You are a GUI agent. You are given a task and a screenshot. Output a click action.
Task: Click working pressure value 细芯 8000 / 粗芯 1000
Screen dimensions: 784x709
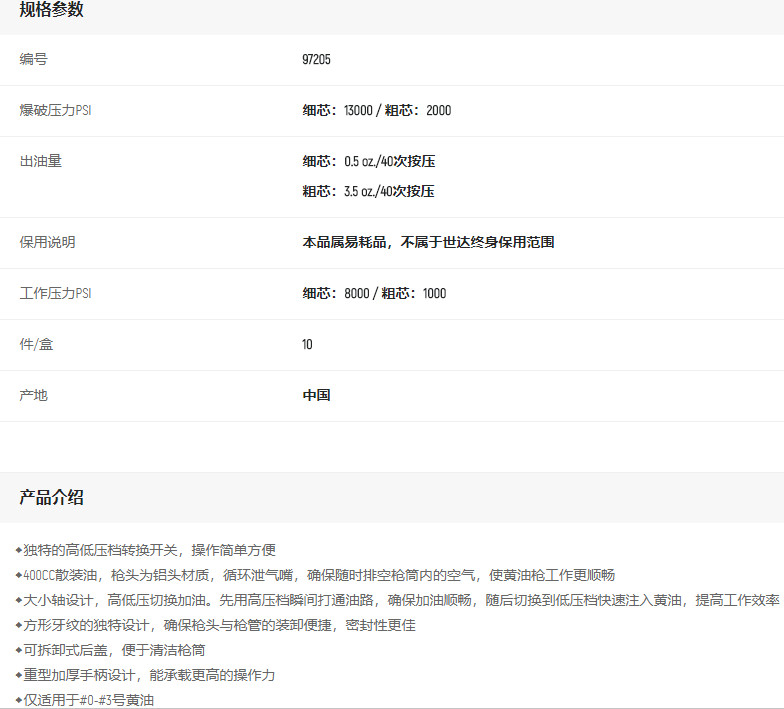[x=374, y=294]
